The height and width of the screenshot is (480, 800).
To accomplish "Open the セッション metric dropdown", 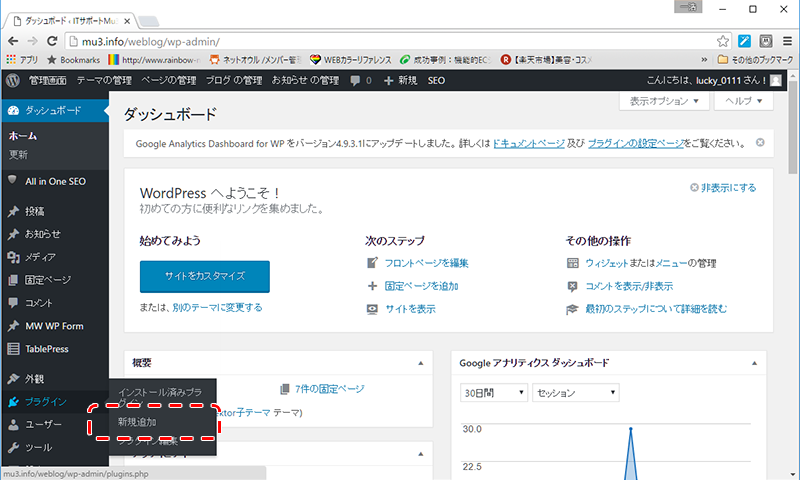I will 576,393.
